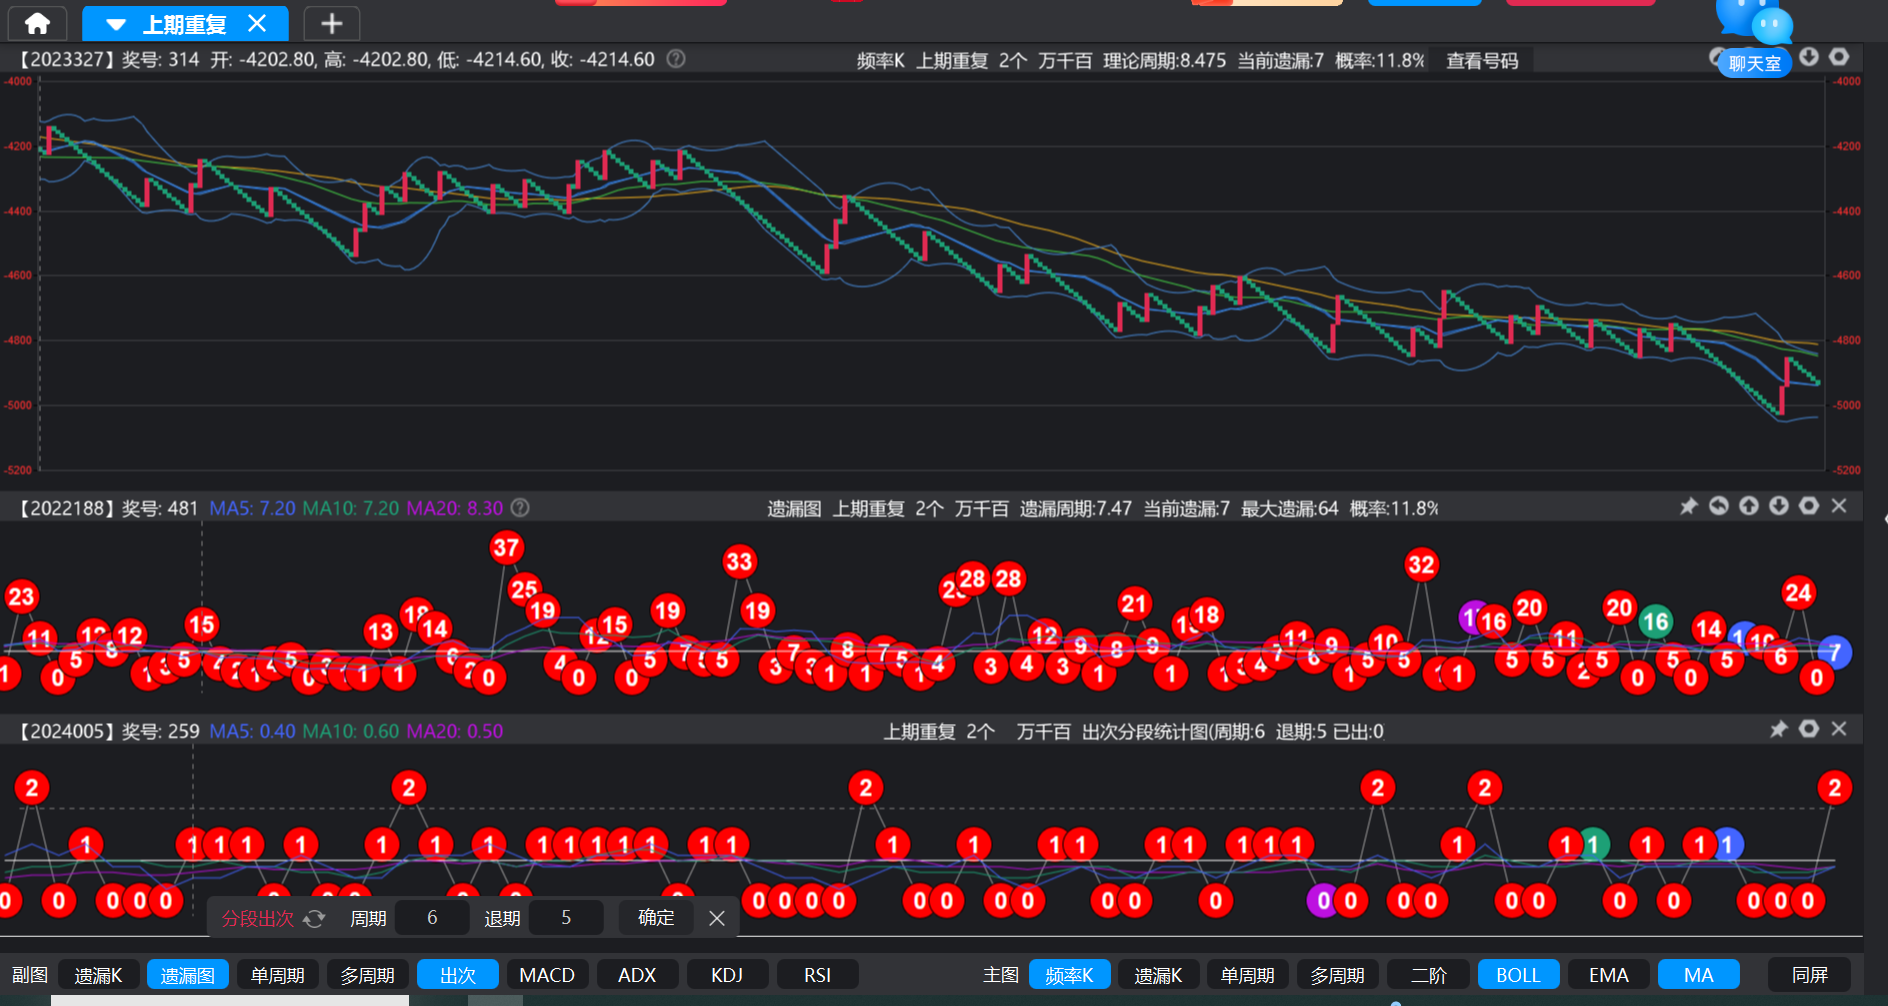Image resolution: width=1888 pixels, height=1006 pixels.
Task: Open the 聊天室 chat room
Action: [1754, 64]
